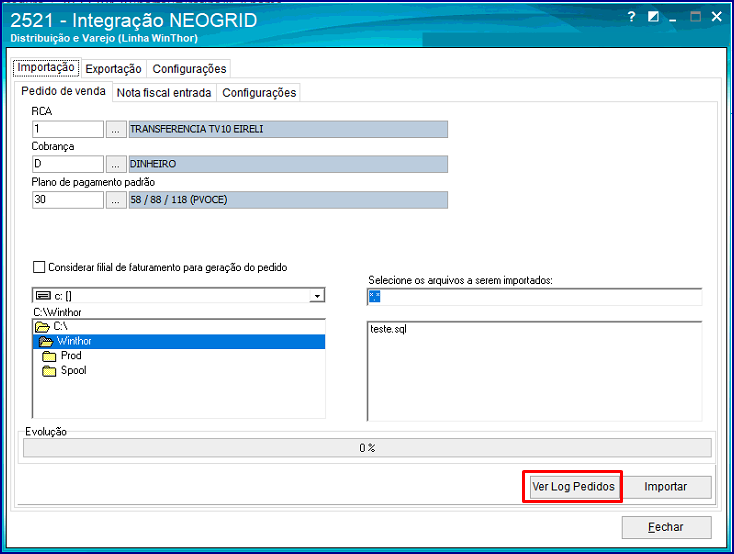
Task: Click the window style toggle icon in title bar
Action: pos(653,17)
